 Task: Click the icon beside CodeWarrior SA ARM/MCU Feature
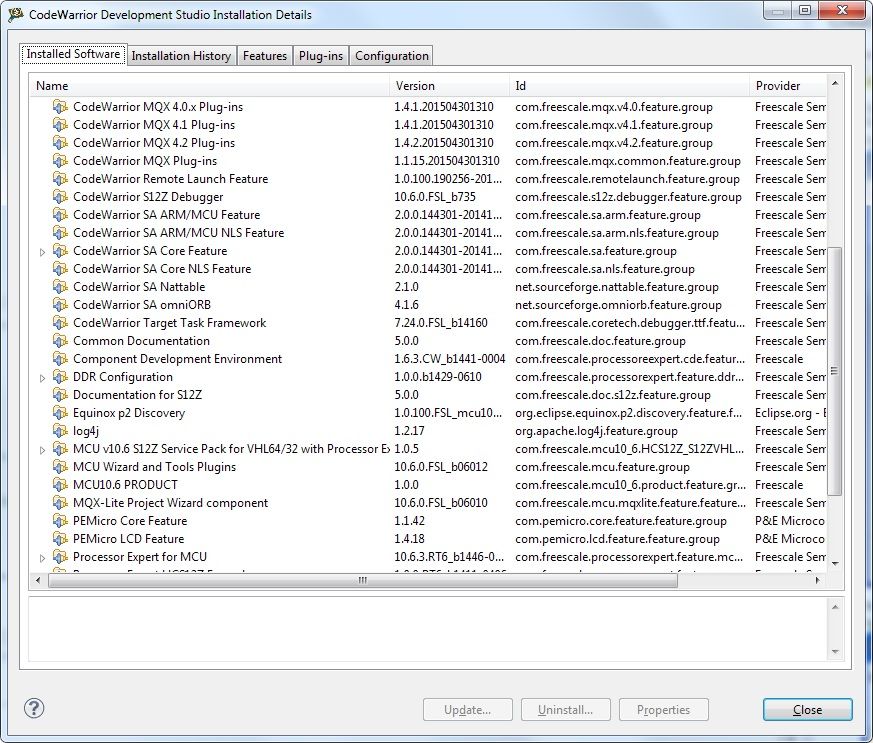pos(60,214)
